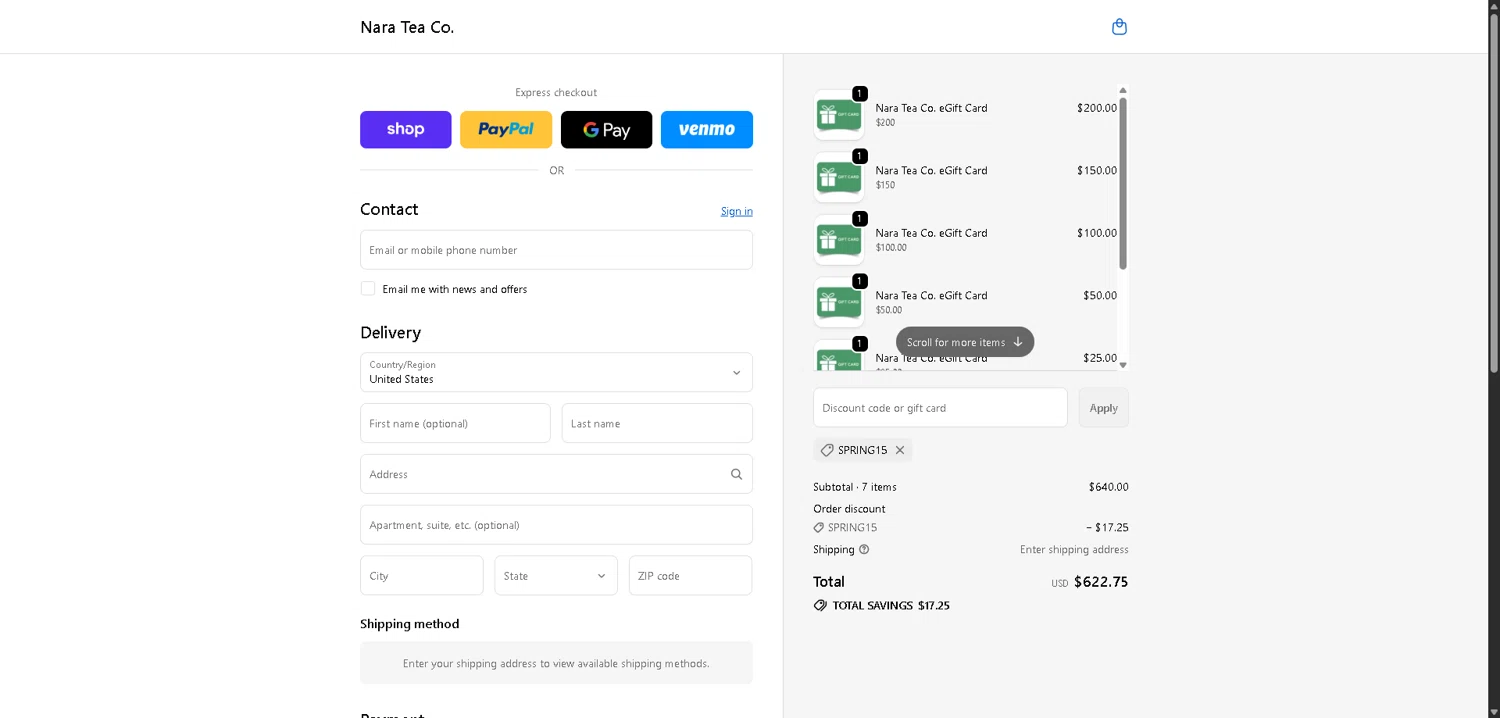The image size is (1500, 718).
Task: Check out with Shop Pay
Action: (x=406, y=129)
